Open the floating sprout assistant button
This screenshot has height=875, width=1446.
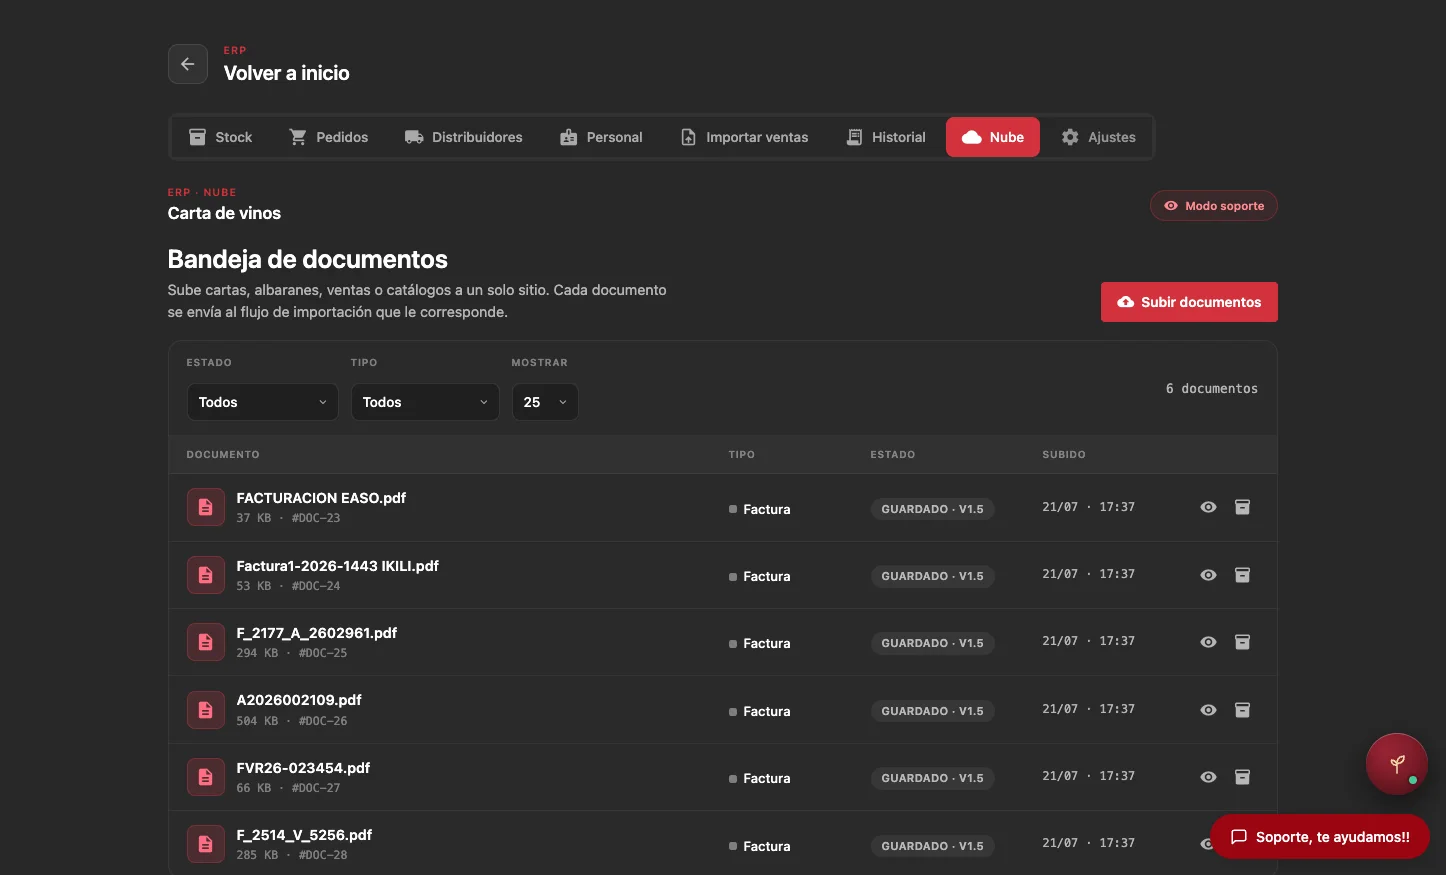point(1397,764)
